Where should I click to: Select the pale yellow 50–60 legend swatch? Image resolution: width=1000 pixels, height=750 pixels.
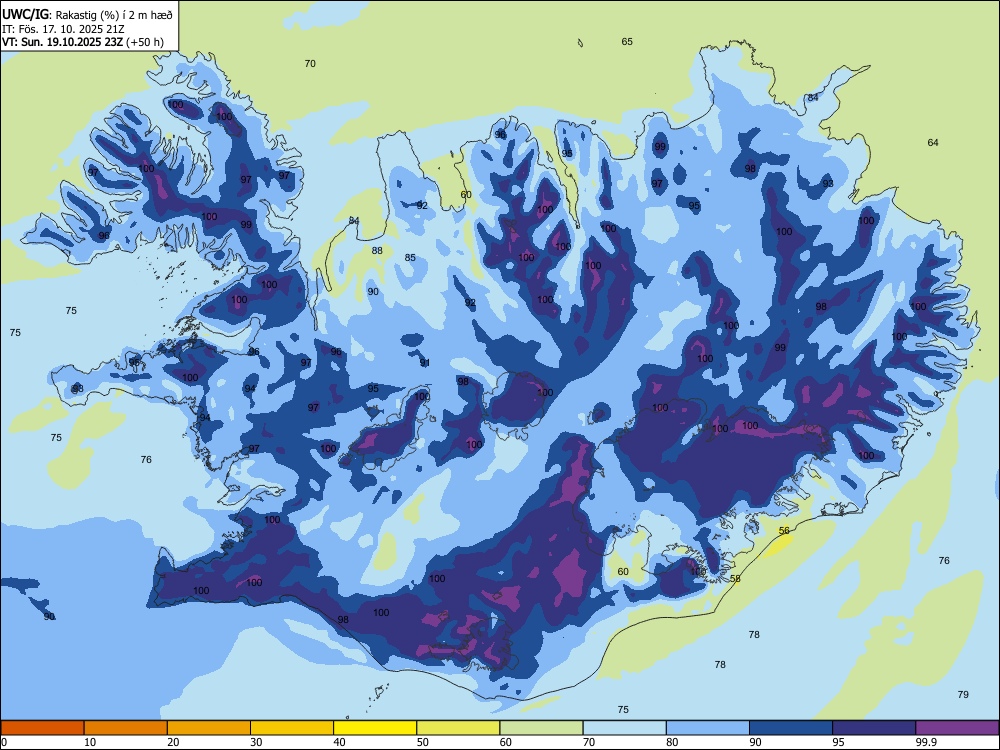[x=458, y=728]
